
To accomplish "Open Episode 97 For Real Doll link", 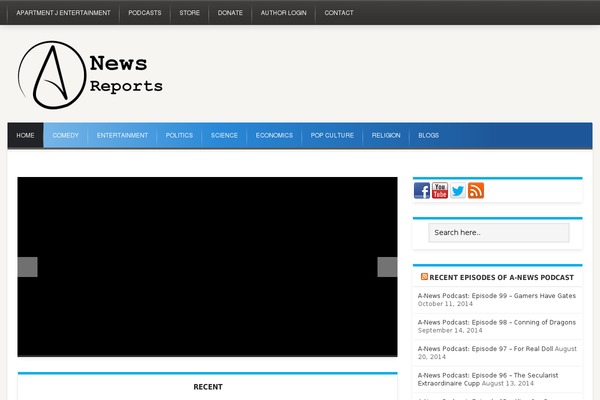I will coord(485,349).
